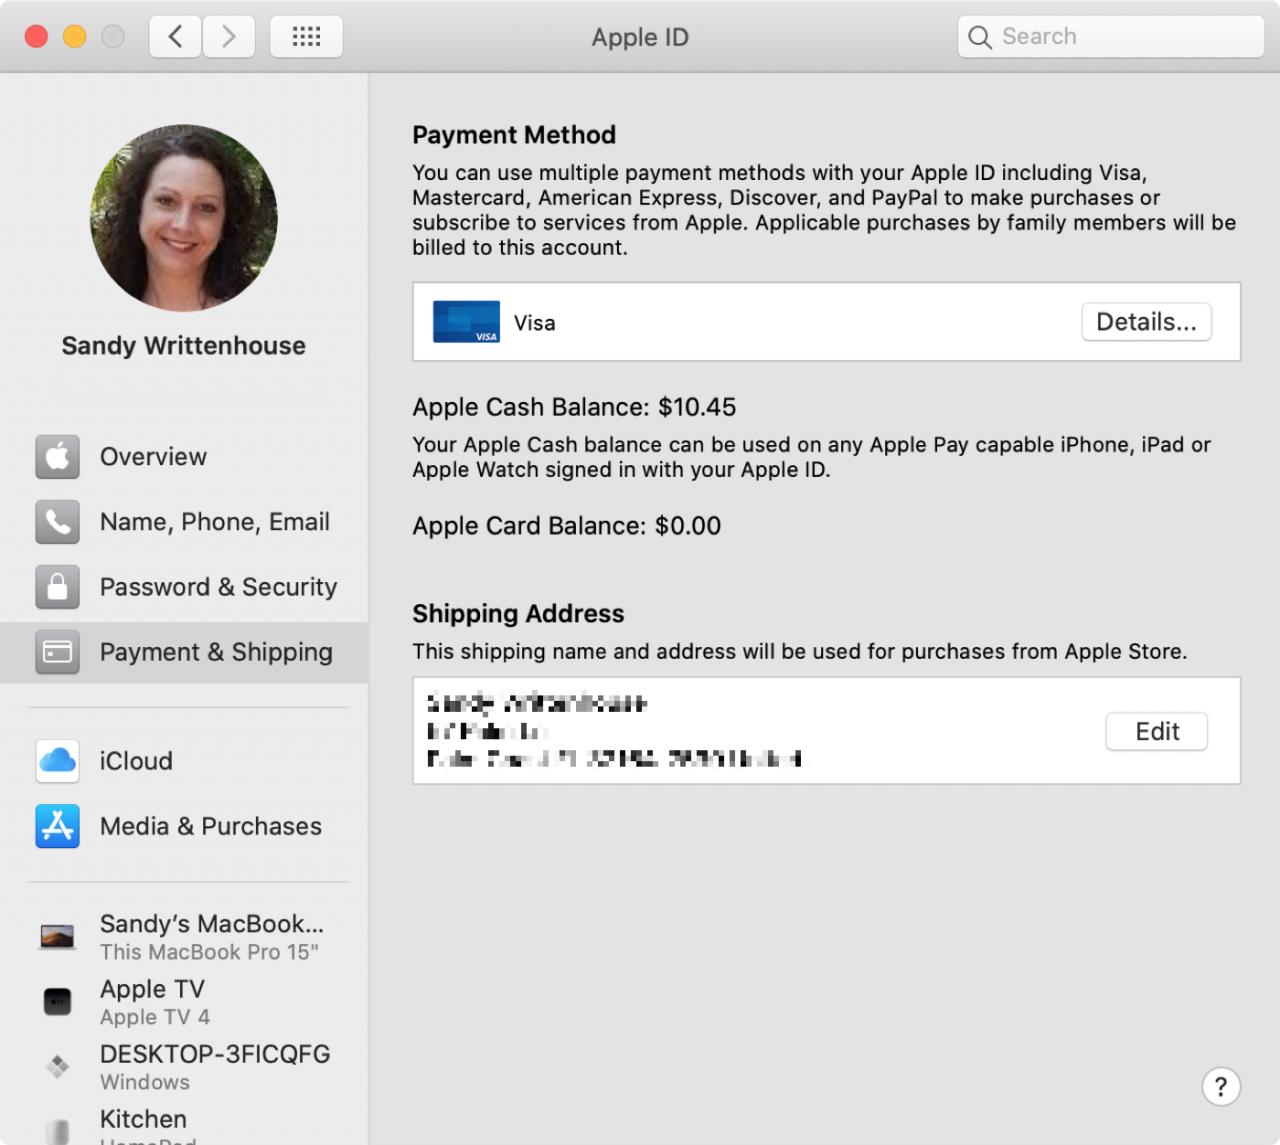Viewport: 1280px width, 1145px height.
Task: Open Visa payment Details
Action: [1146, 322]
